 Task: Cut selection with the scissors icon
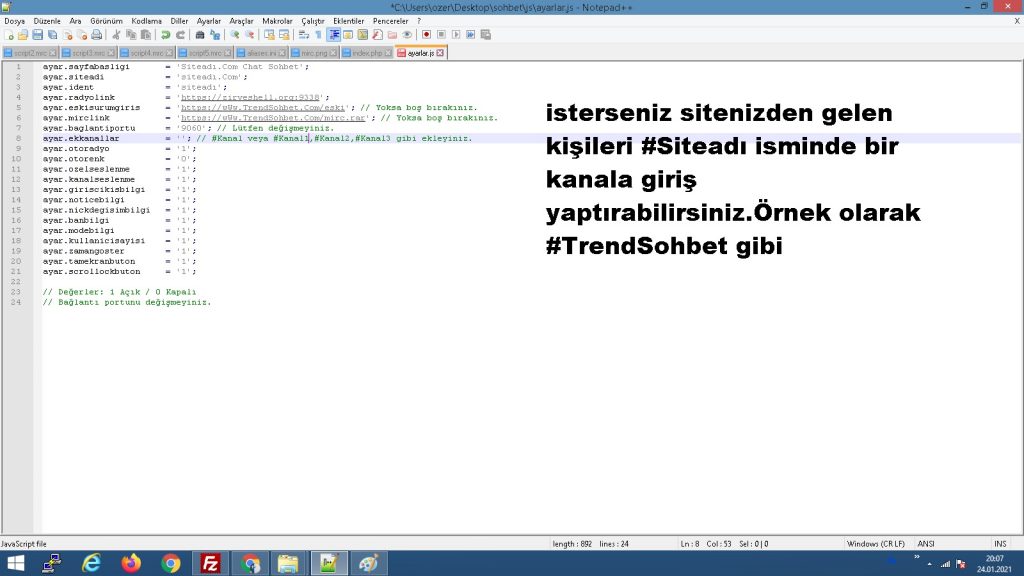(x=116, y=35)
